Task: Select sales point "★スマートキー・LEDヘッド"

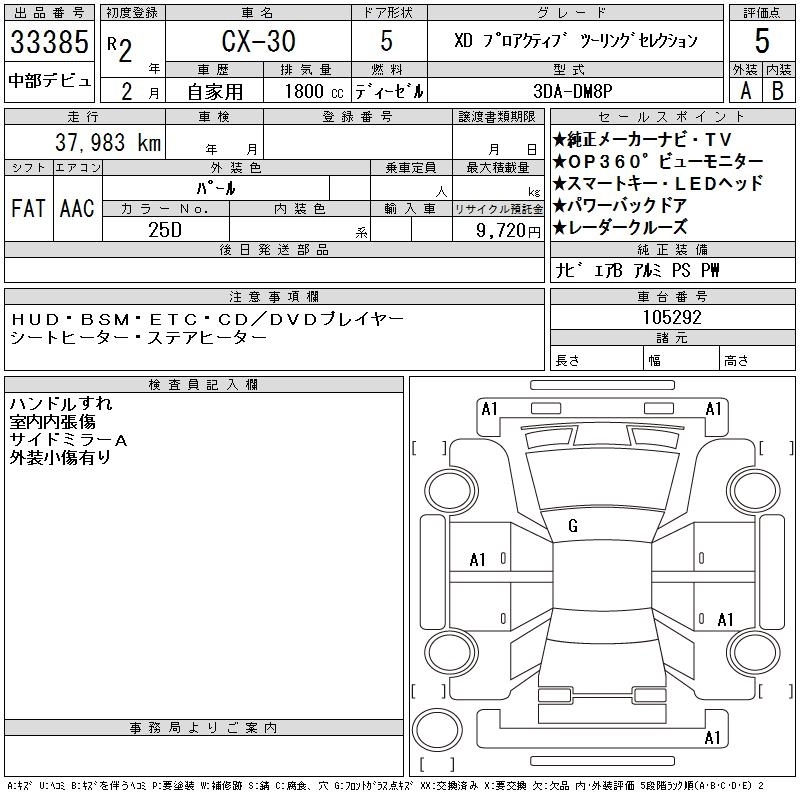Action: coord(658,183)
